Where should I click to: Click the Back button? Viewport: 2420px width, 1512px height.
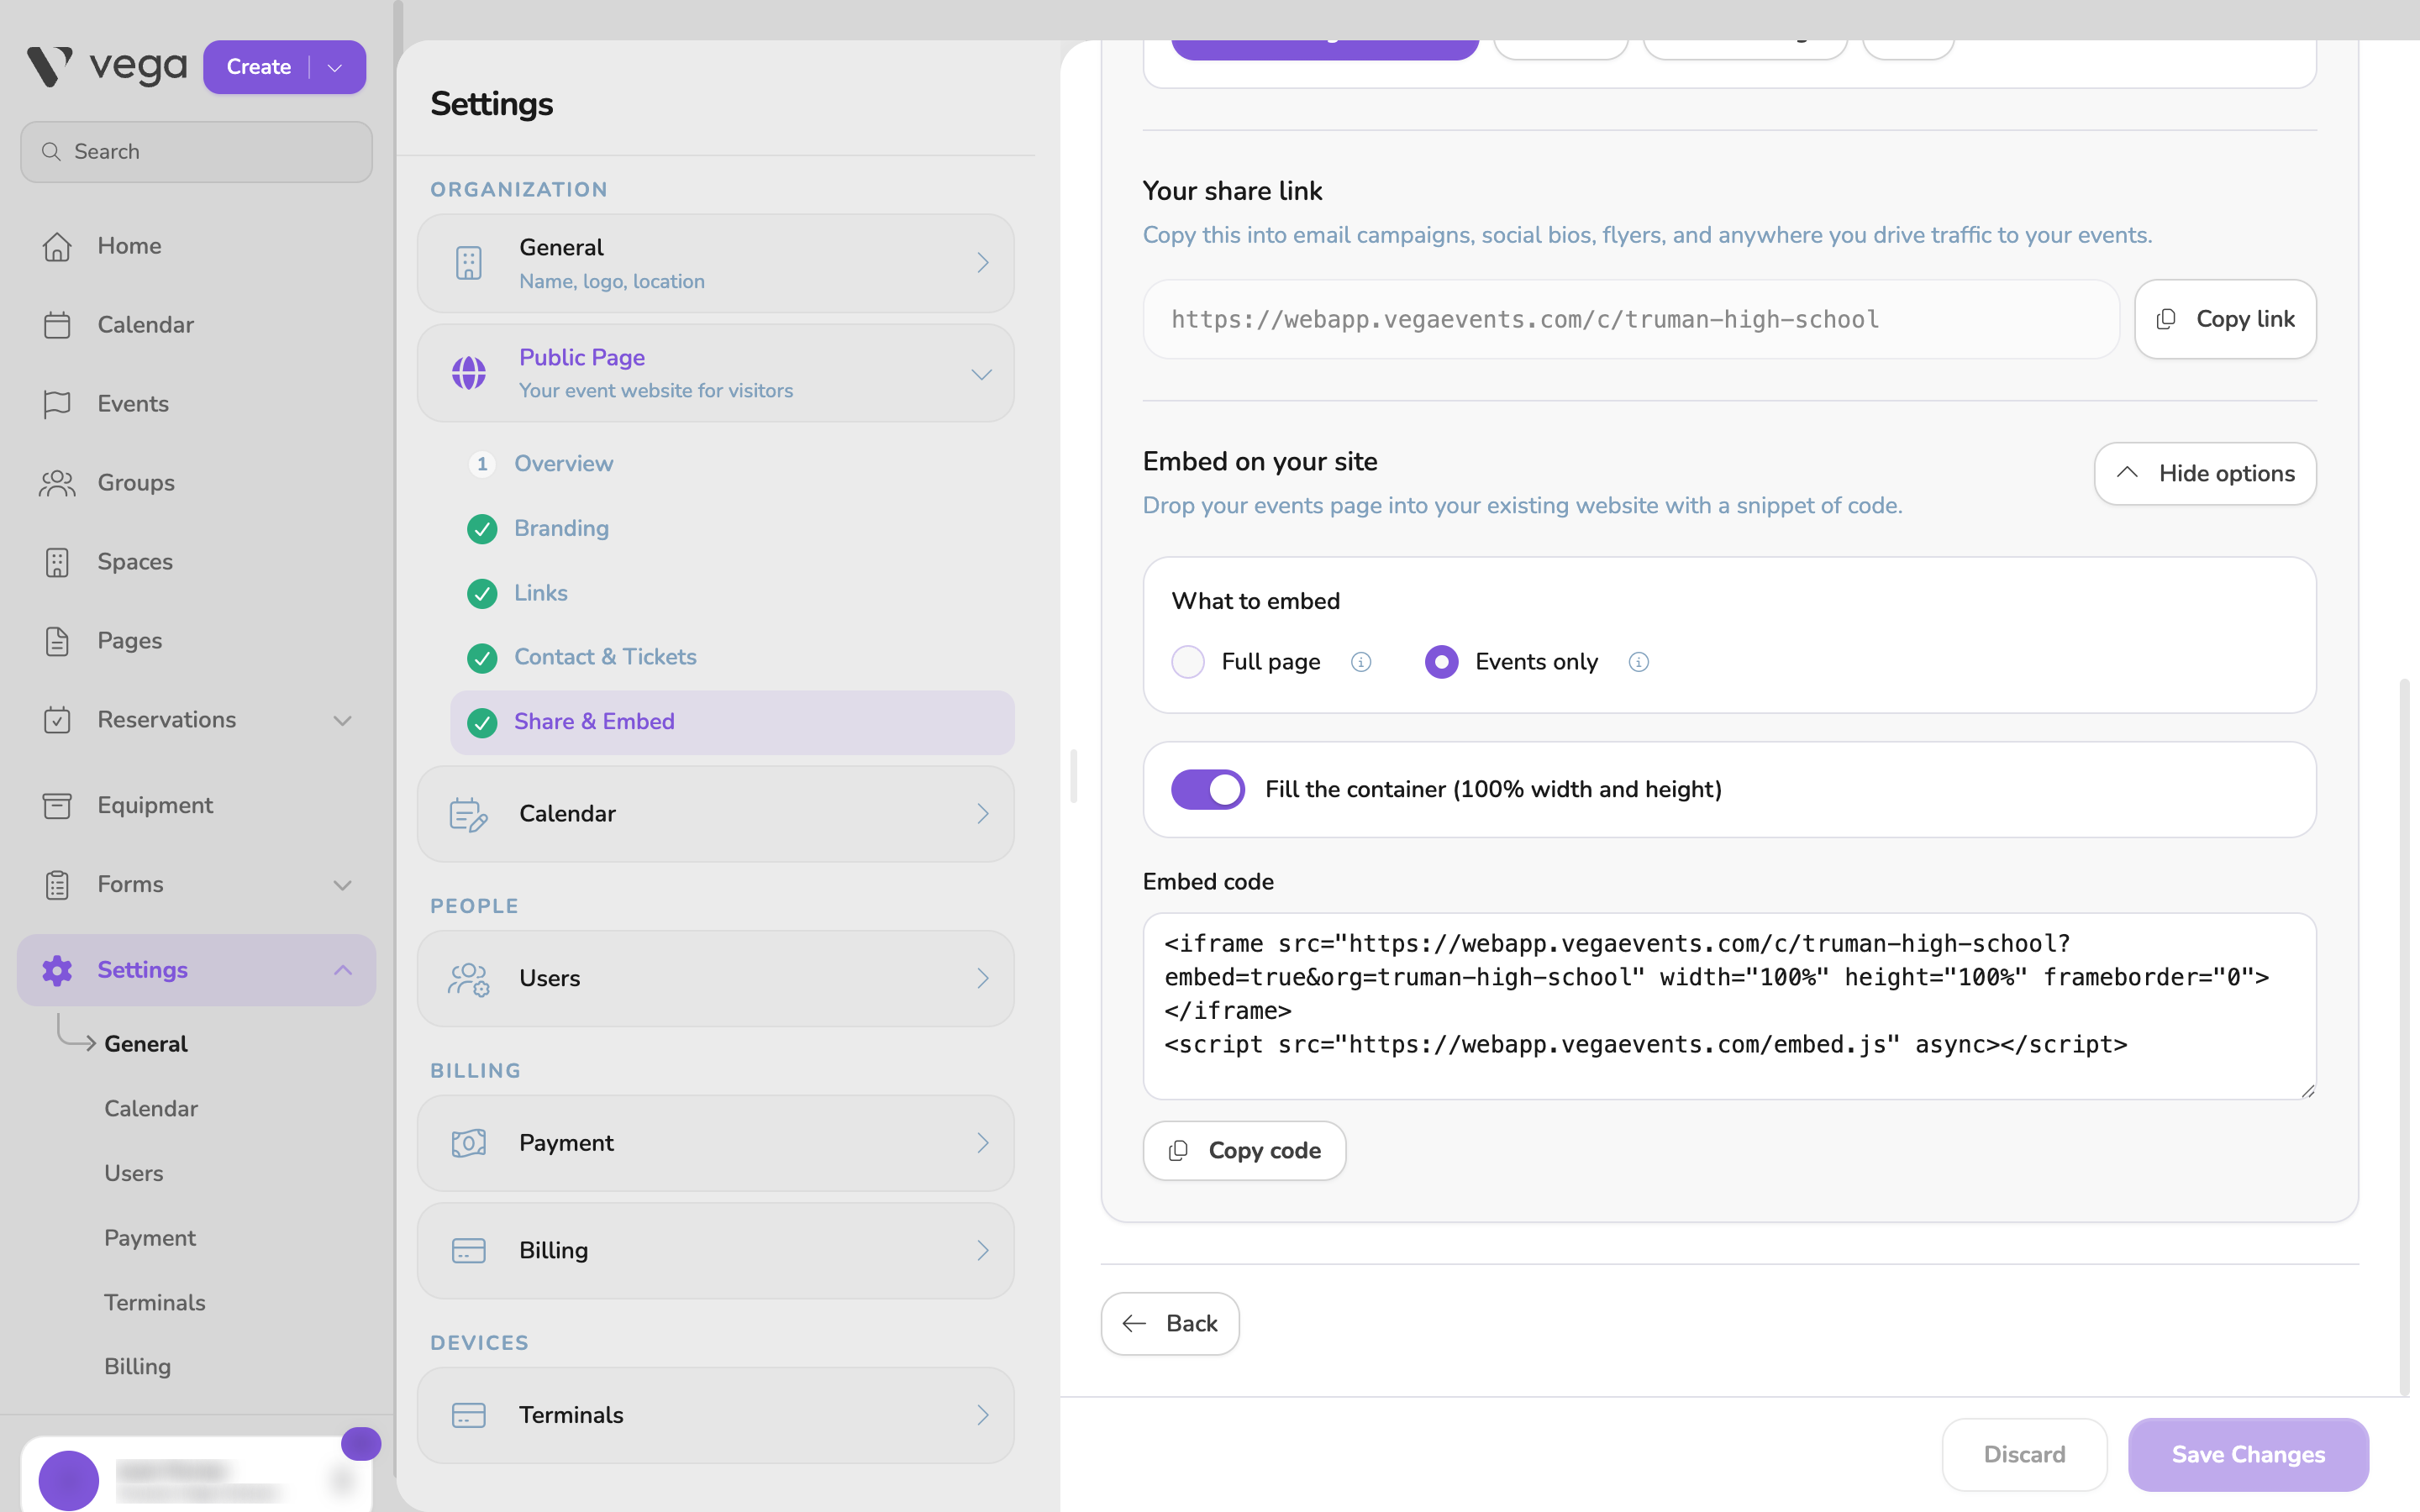tap(1170, 1324)
